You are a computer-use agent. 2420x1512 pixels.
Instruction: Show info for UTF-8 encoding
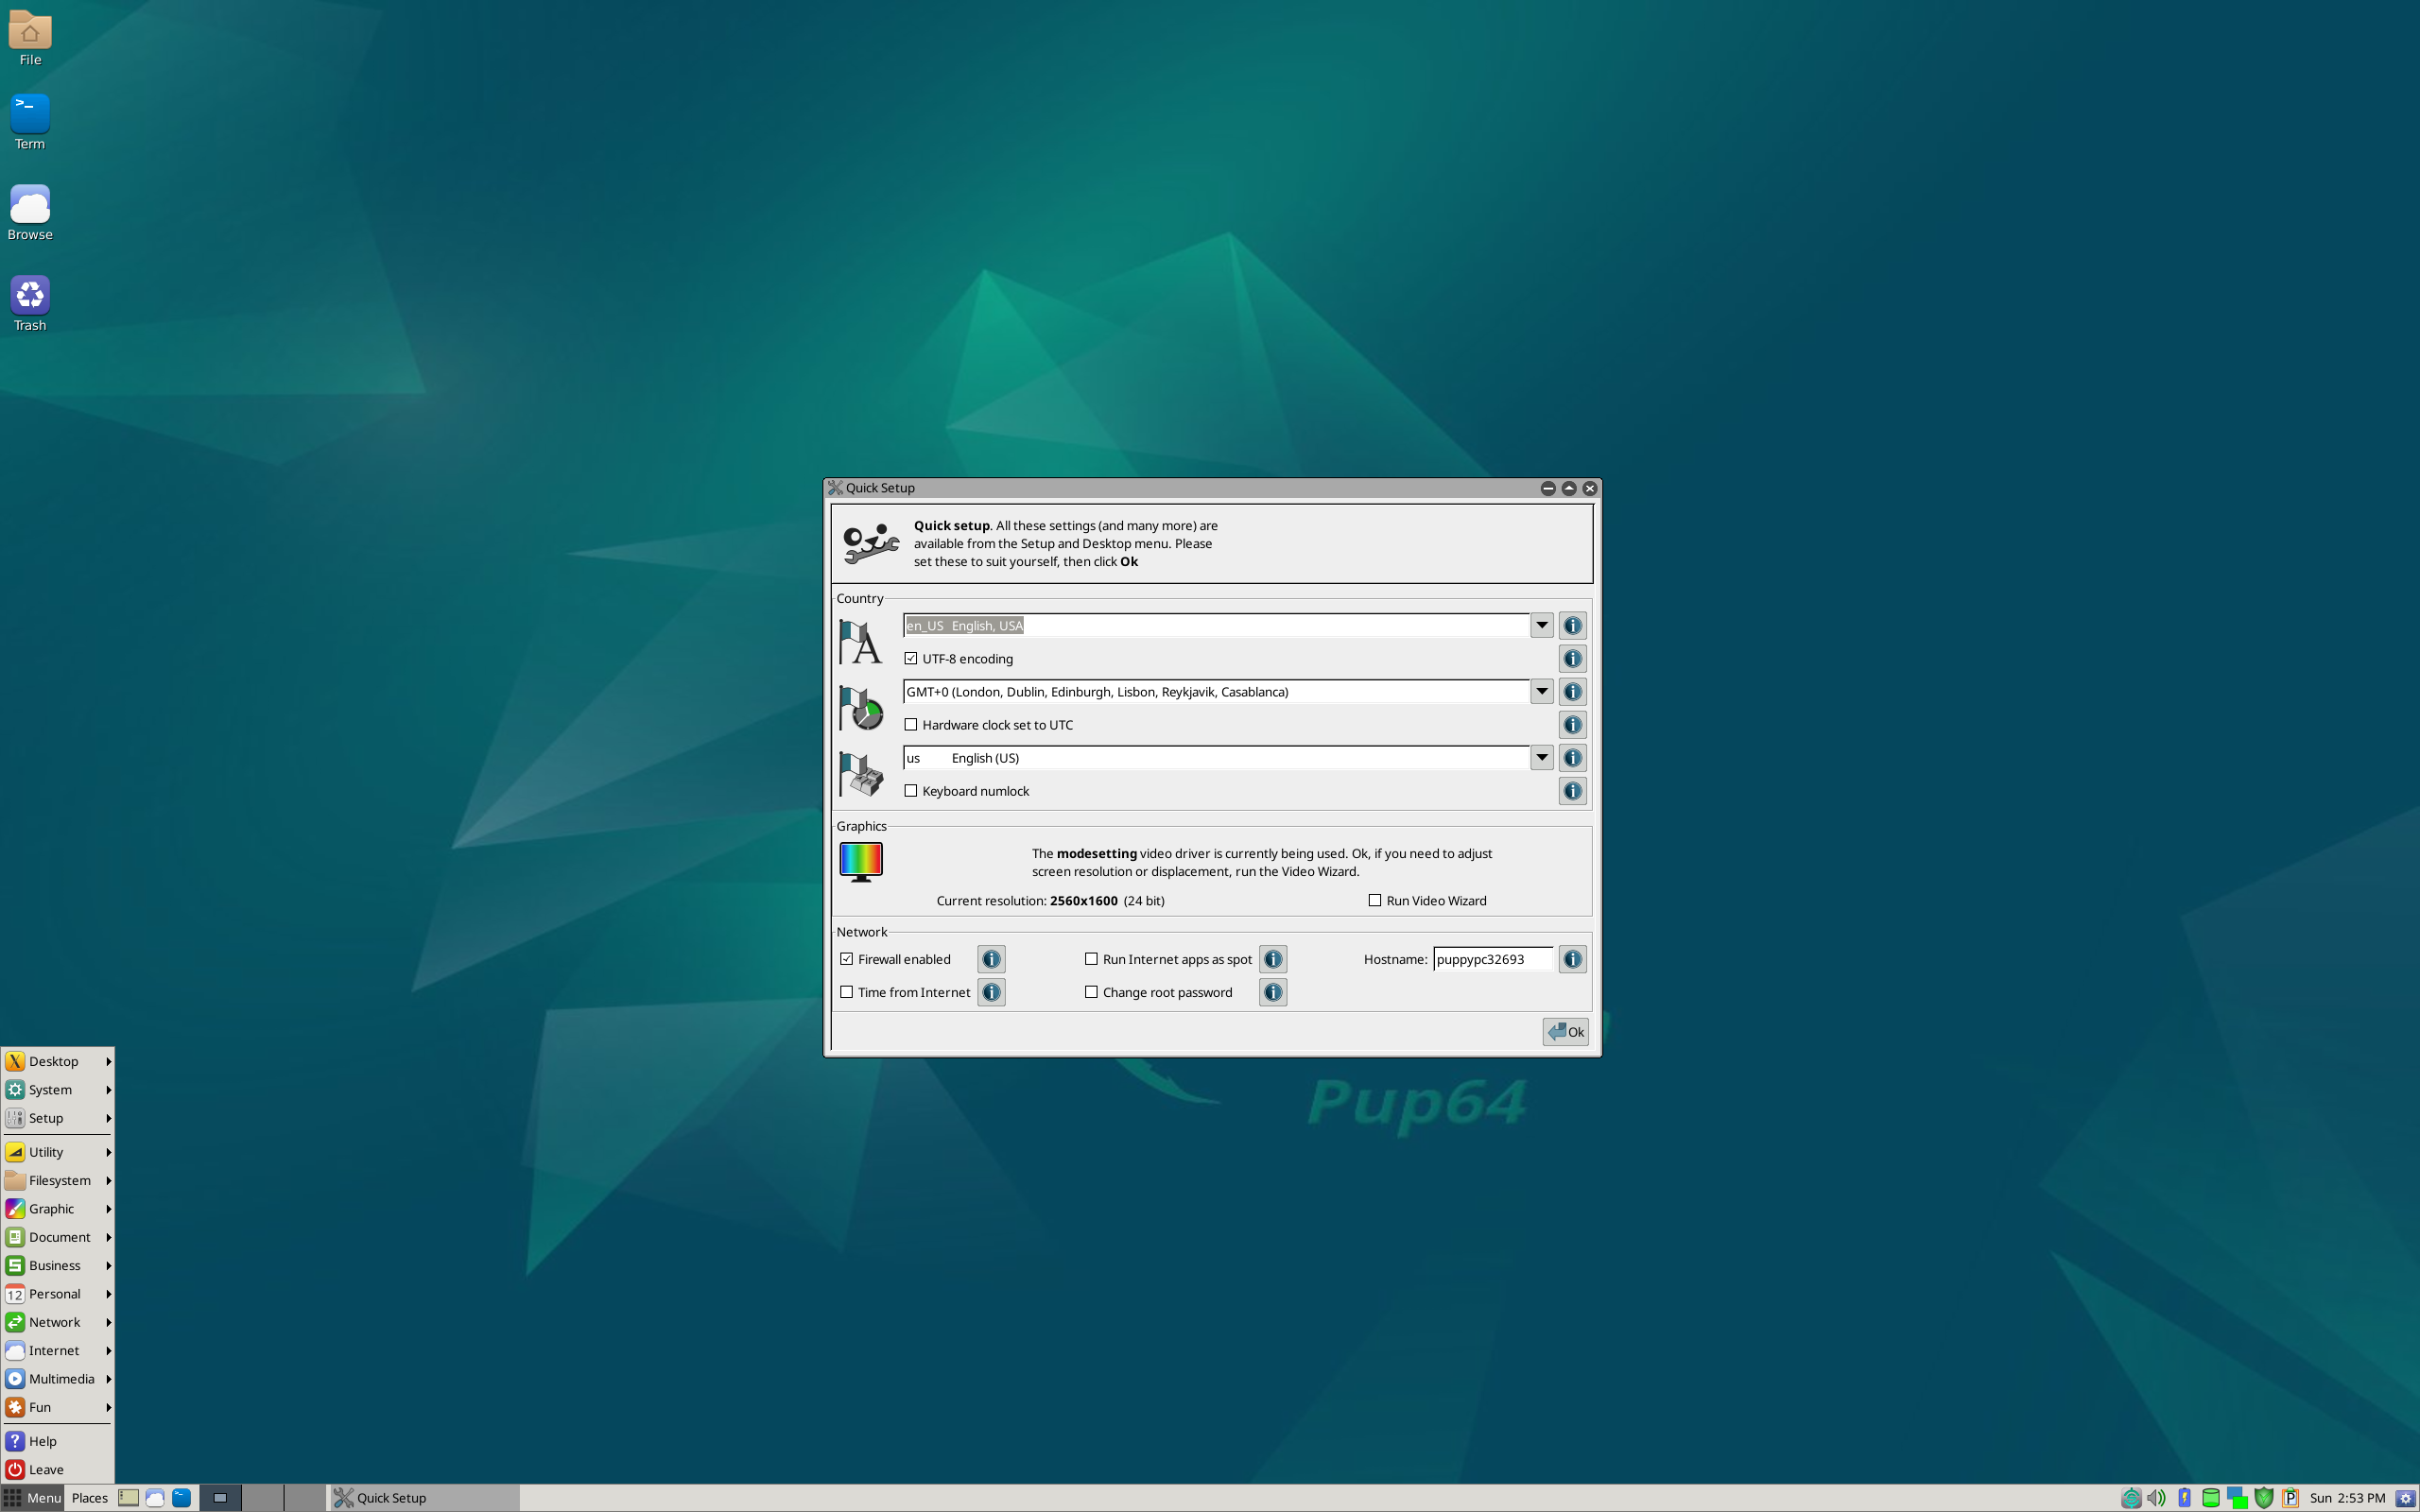1572,658
